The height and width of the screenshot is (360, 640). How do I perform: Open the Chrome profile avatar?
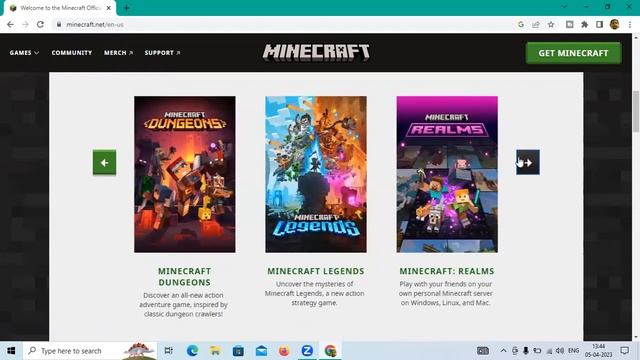pyautogui.click(x=614, y=24)
